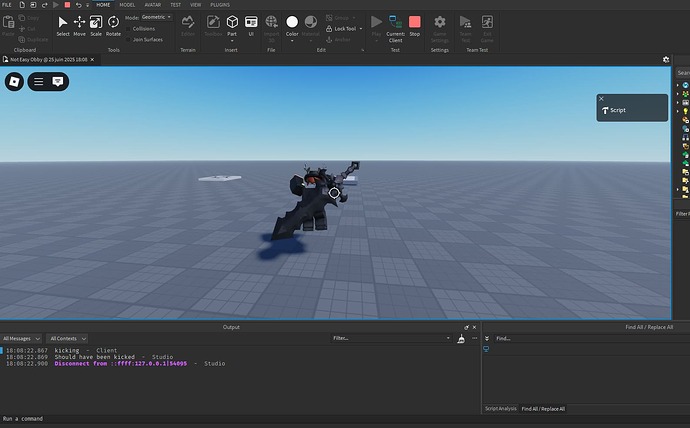690x428 pixels.
Task: Open the UI insert tool
Action: tap(251, 26)
